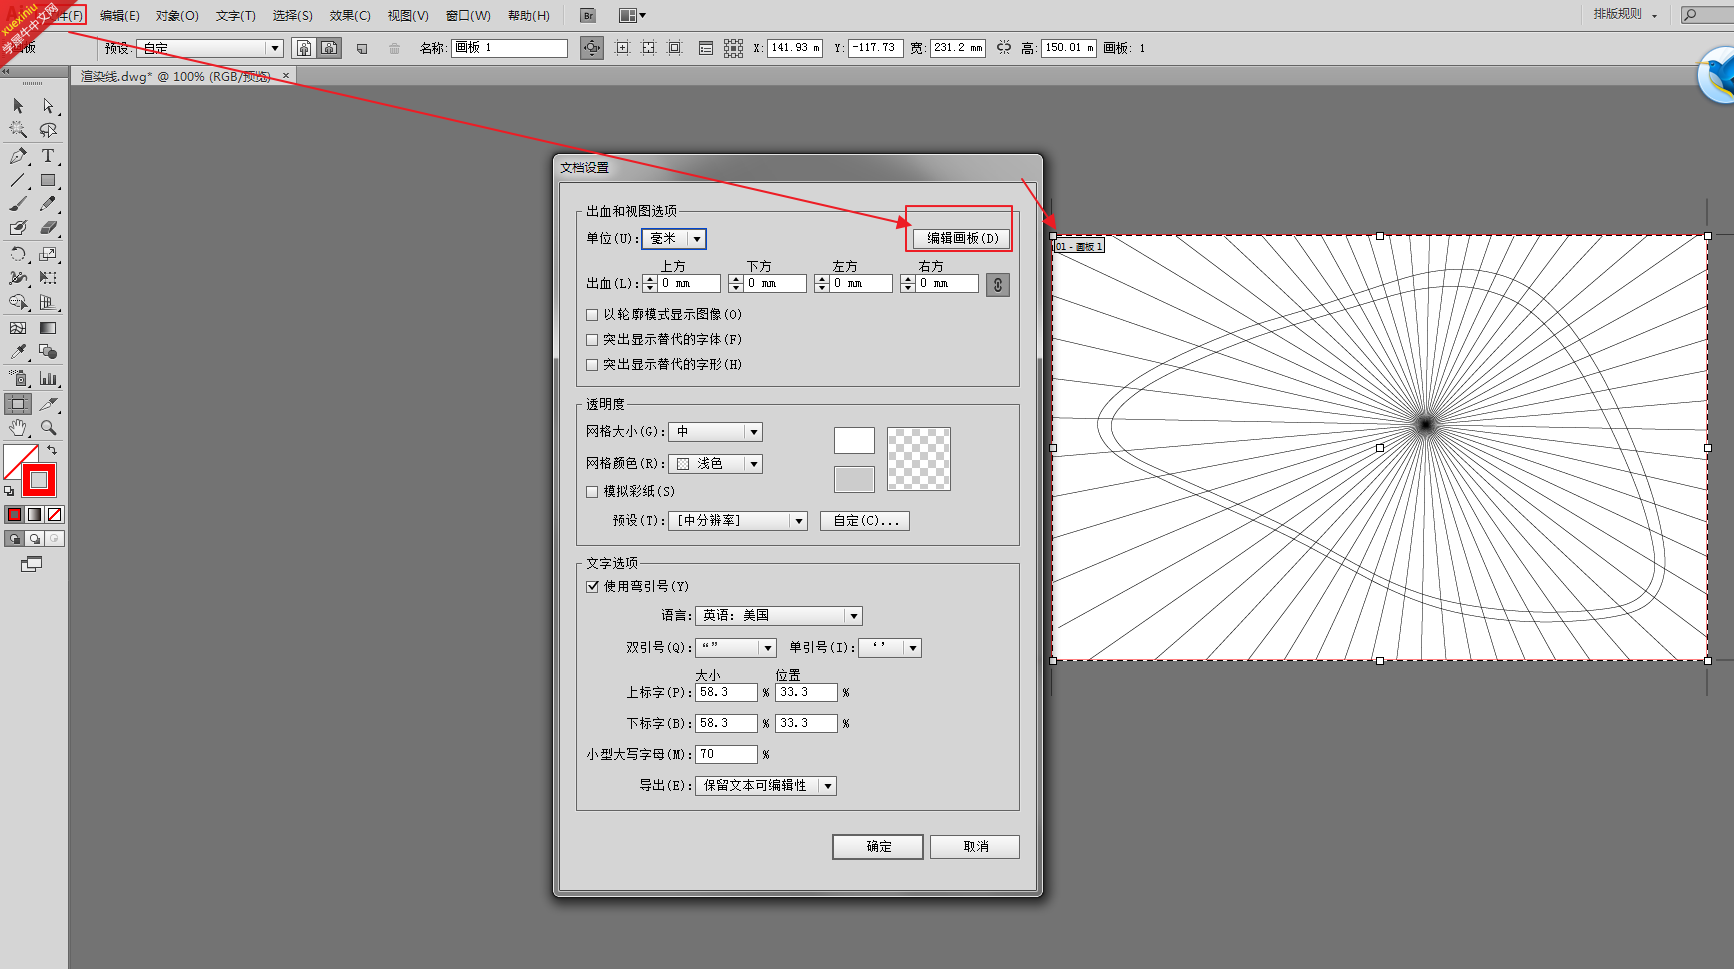The image size is (1734, 969).
Task: Enable 突出显示替代的字体 checkbox
Action: (592, 340)
